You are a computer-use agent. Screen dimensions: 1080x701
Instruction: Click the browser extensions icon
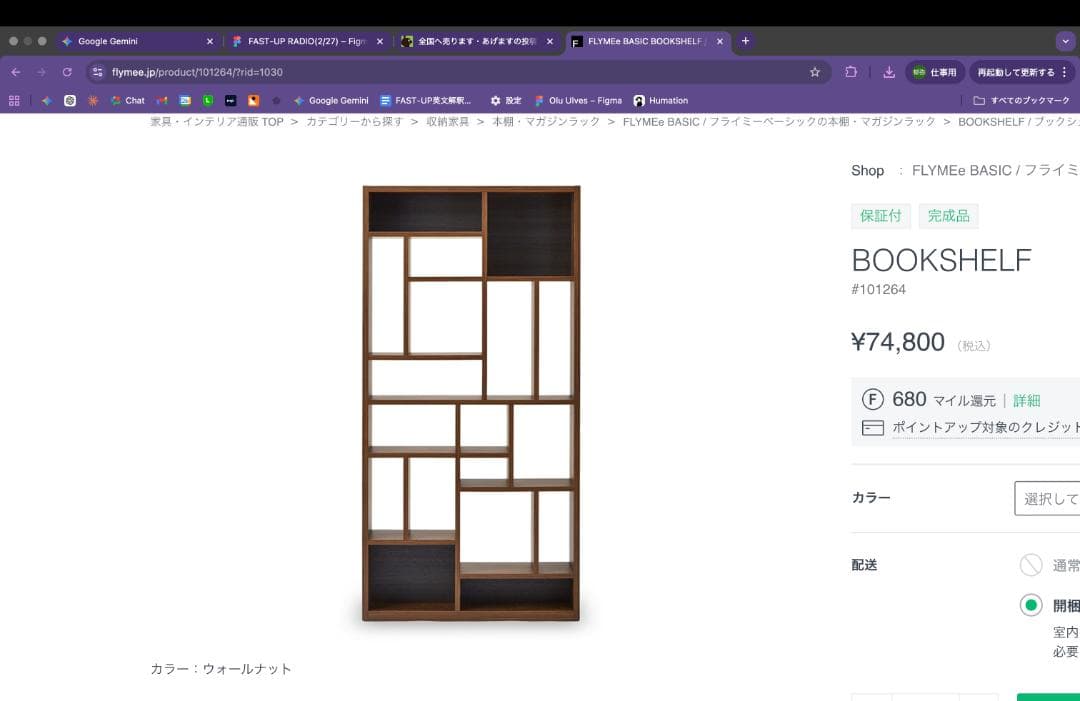tap(851, 72)
